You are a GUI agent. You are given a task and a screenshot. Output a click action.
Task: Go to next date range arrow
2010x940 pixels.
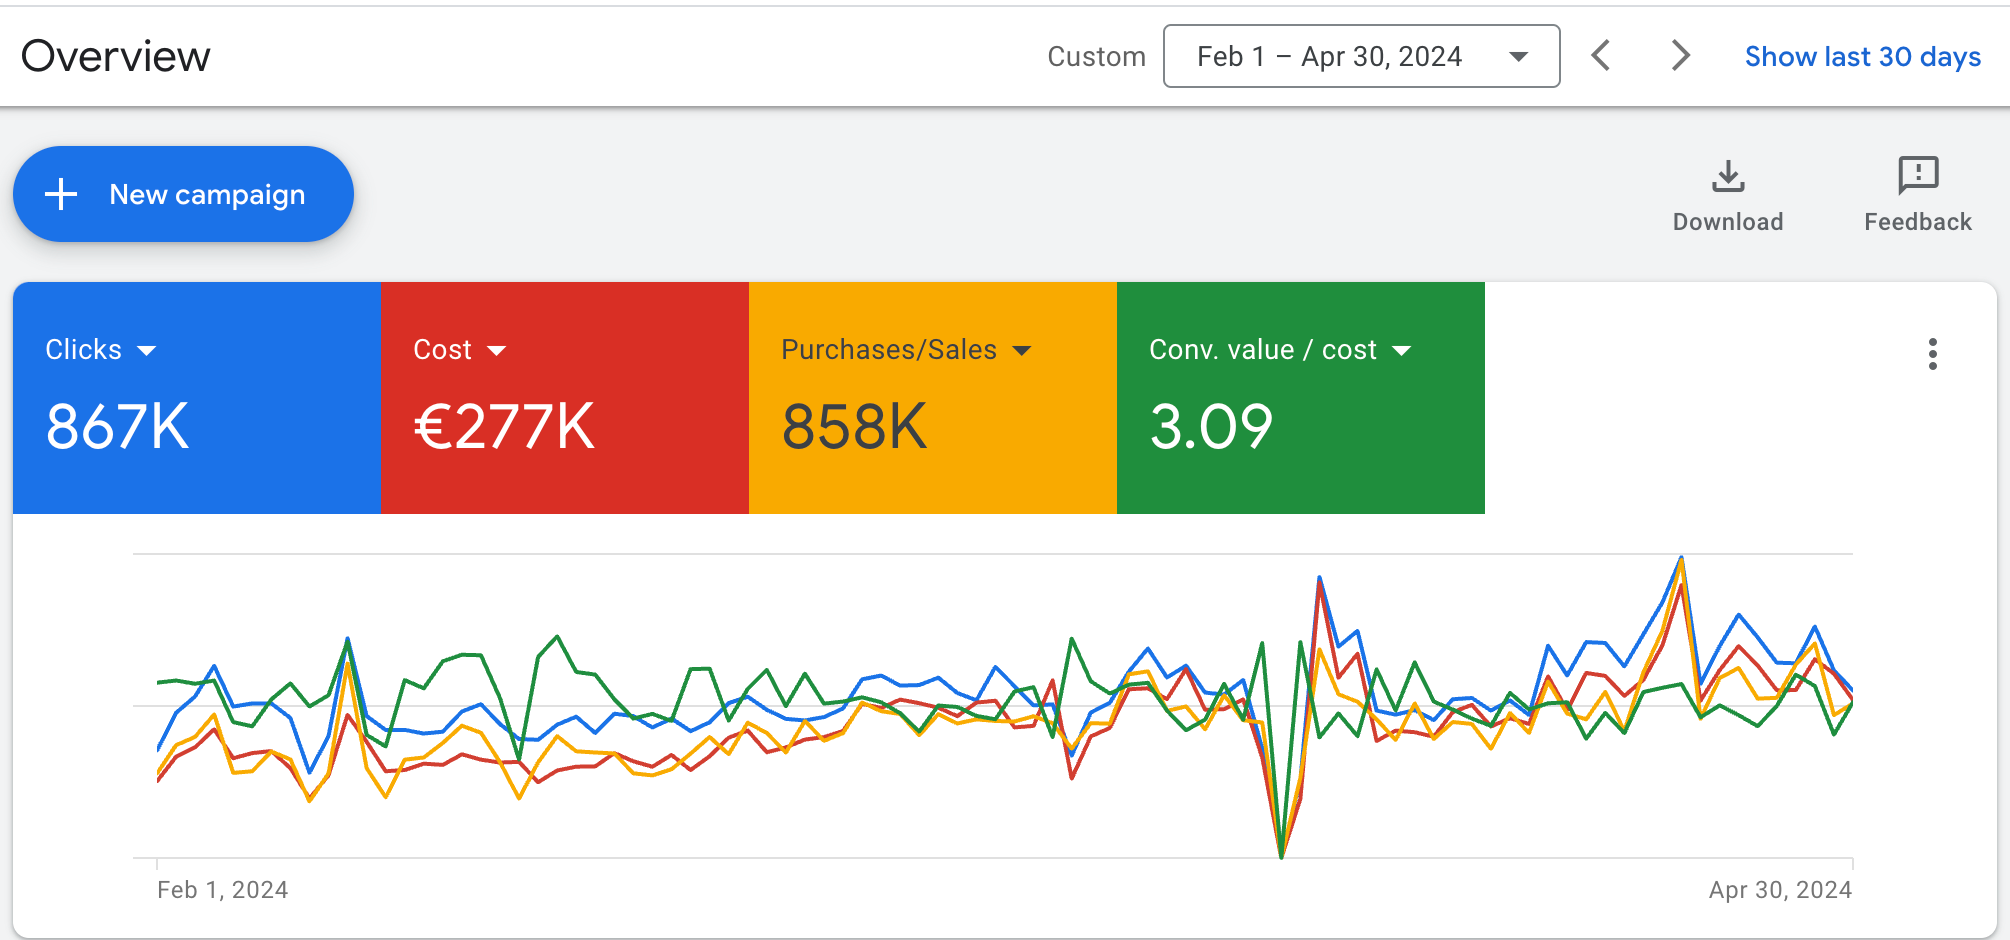[1680, 56]
